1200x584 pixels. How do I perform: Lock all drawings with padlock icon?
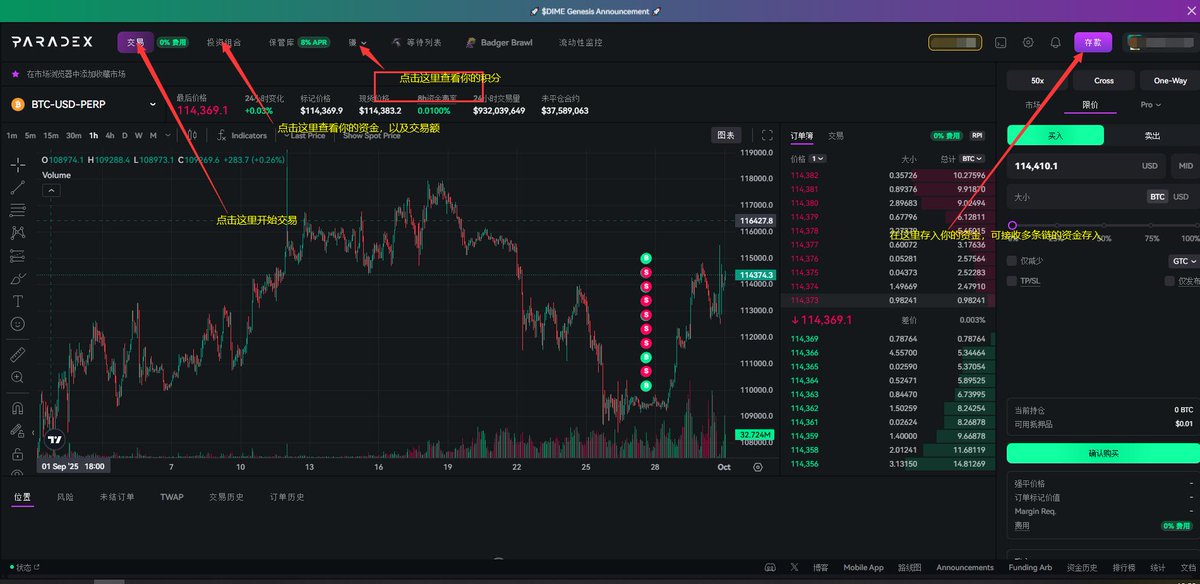17,454
